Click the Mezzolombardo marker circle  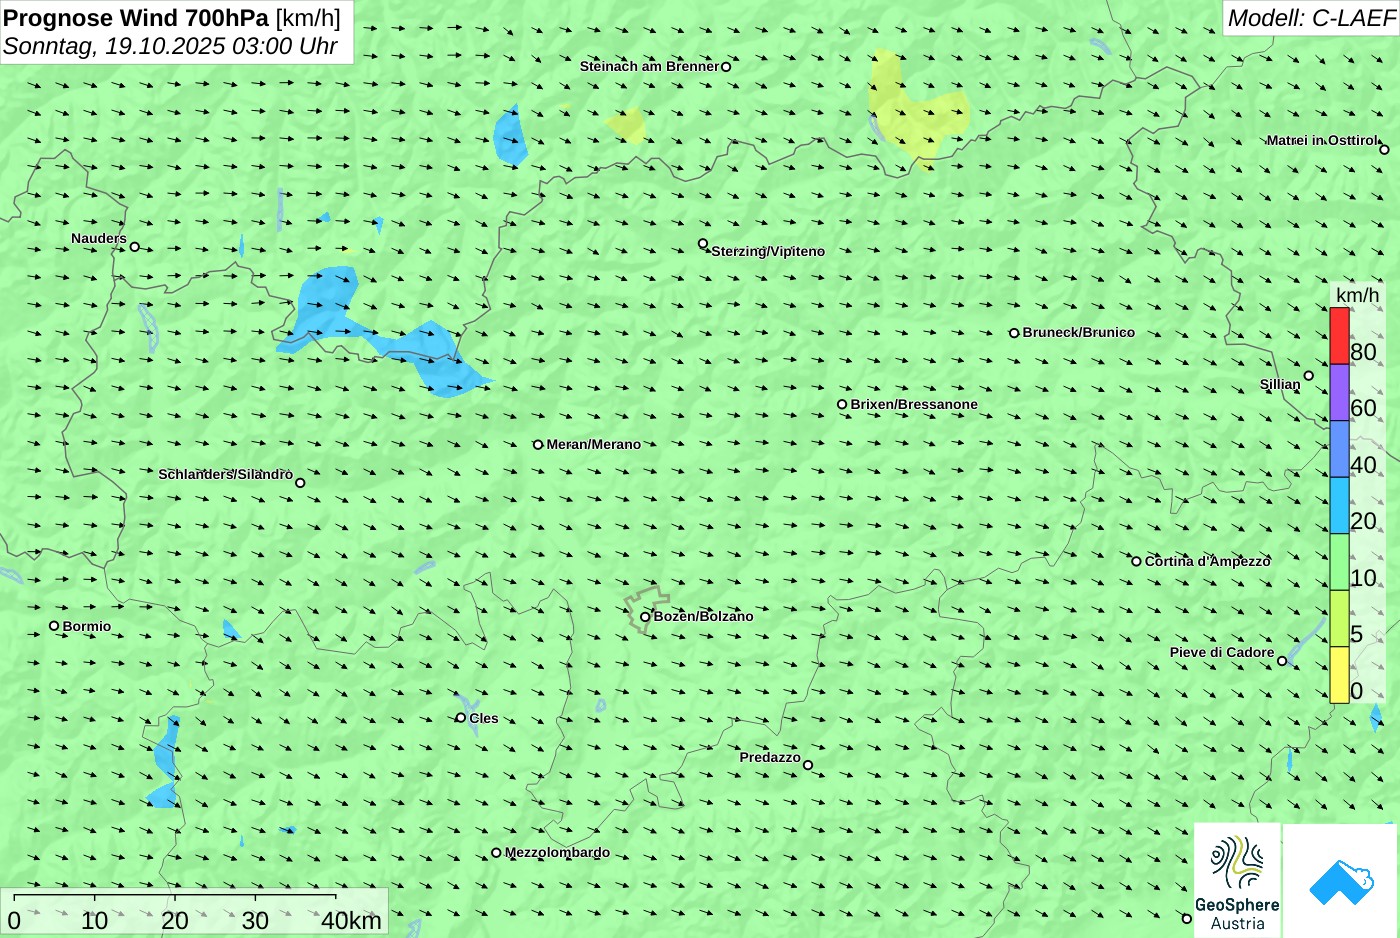click(x=496, y=853)
